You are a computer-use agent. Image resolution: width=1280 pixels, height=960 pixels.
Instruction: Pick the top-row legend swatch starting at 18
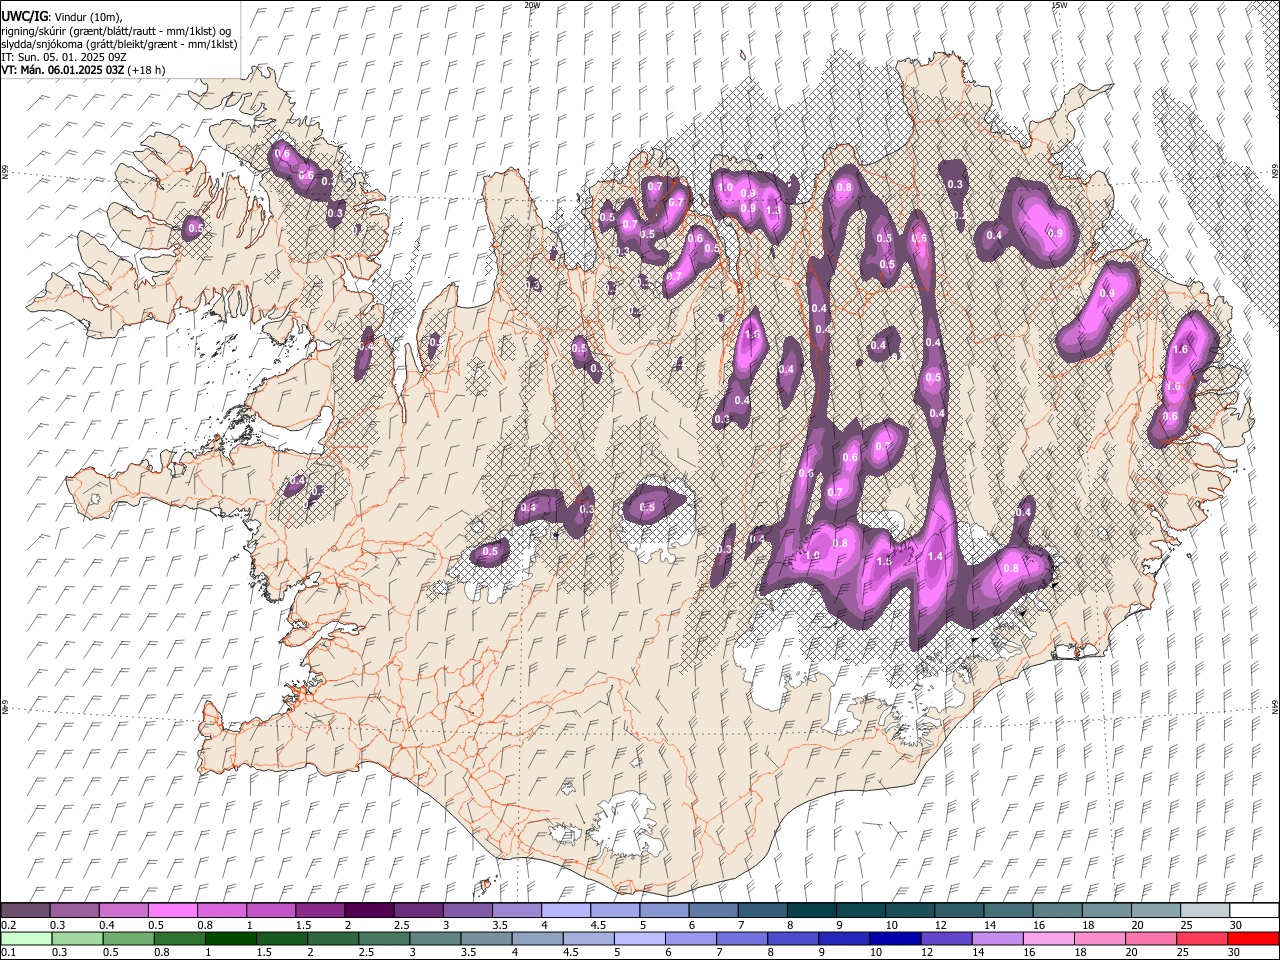click(x=1105, y=910)
